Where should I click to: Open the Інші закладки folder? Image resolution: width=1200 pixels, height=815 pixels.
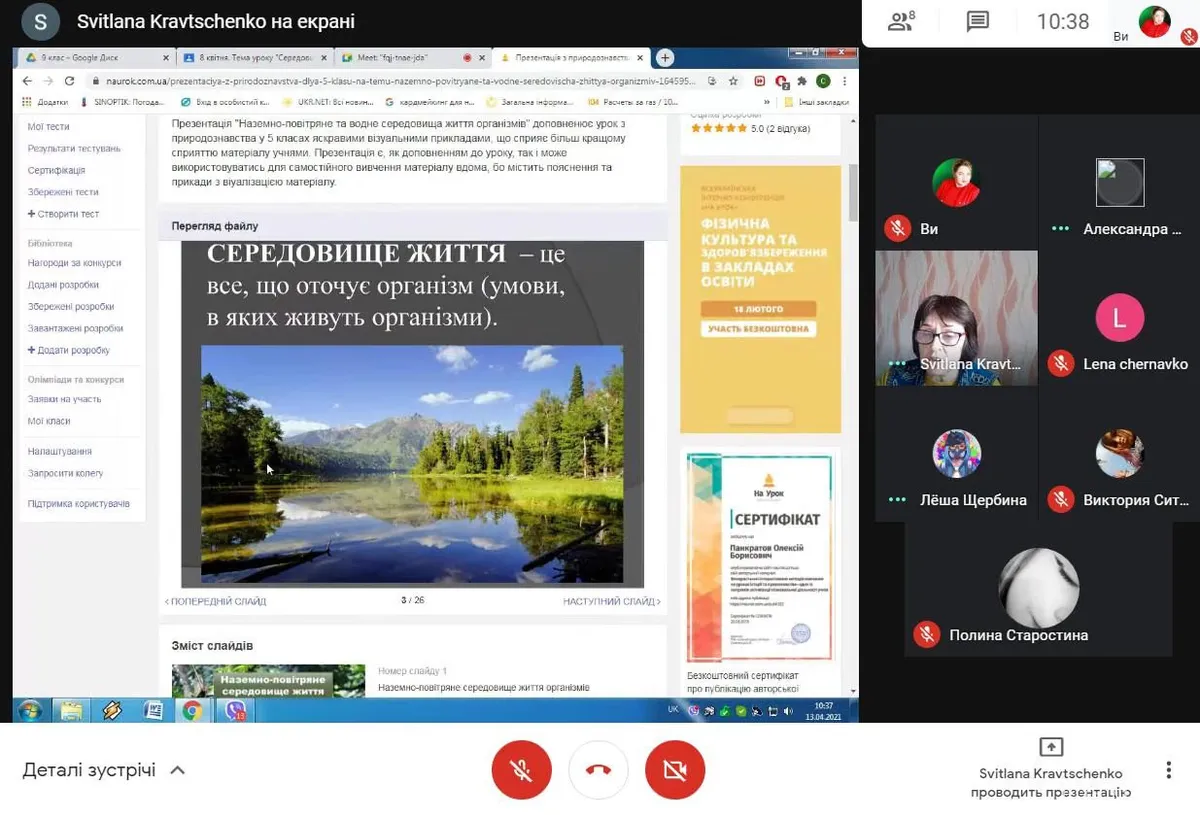coord(817,101)
